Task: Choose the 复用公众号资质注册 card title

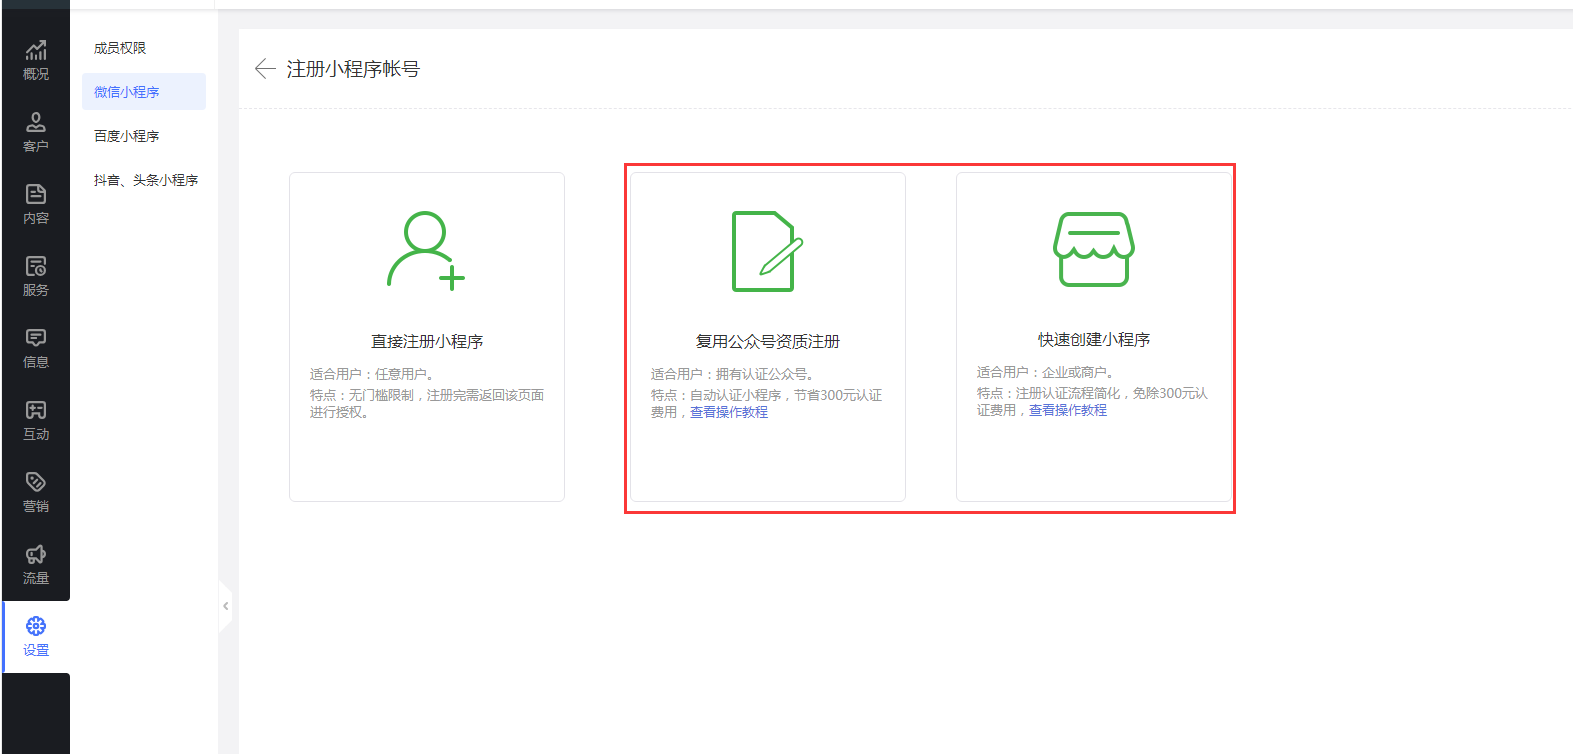Action: [768, 342]
